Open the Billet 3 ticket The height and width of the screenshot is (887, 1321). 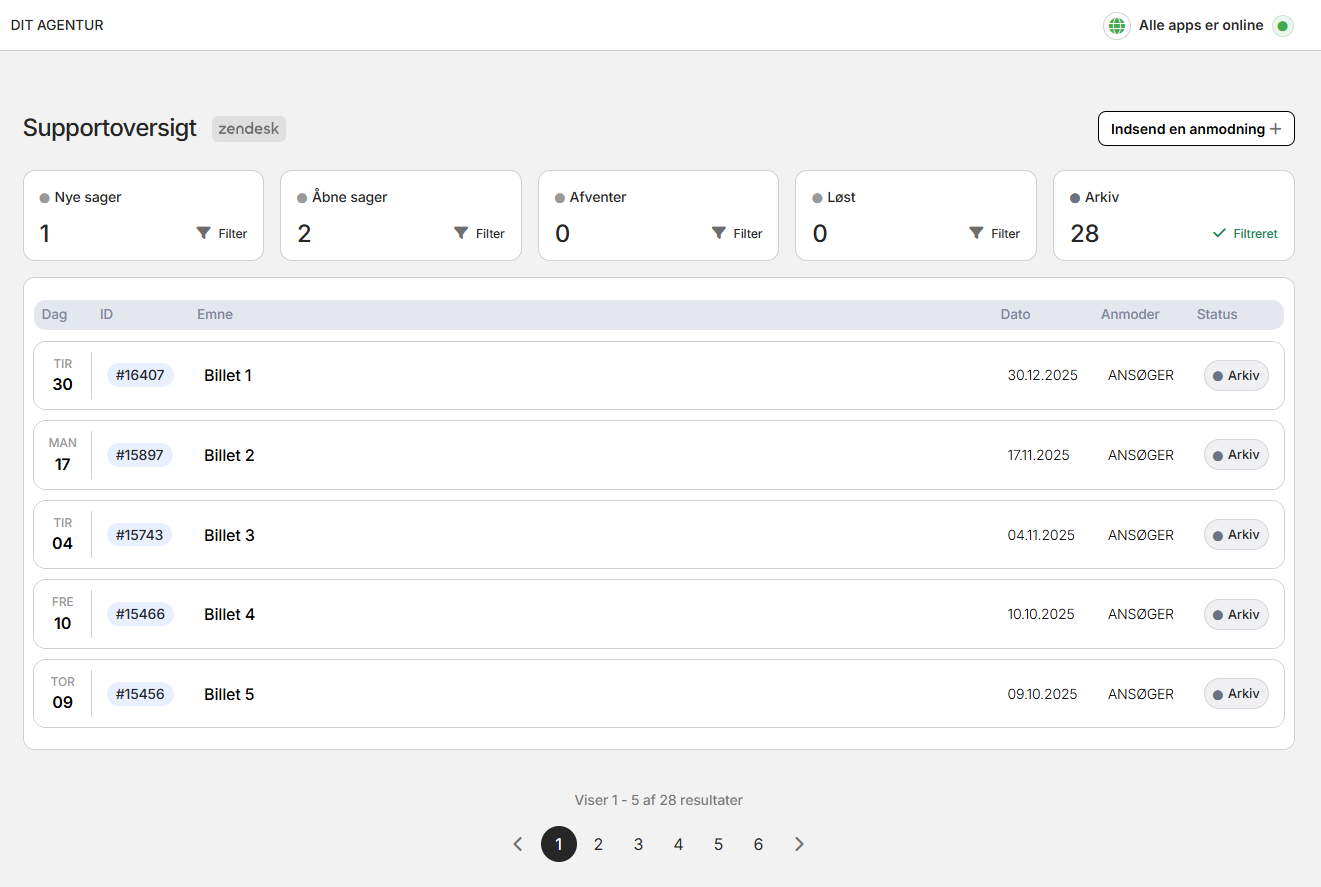(229, 535)
